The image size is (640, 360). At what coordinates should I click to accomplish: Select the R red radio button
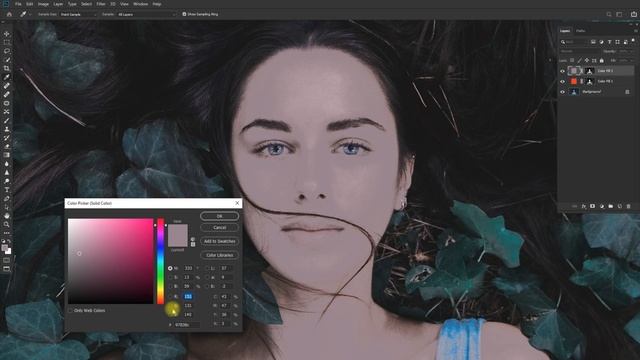[170, 296]
